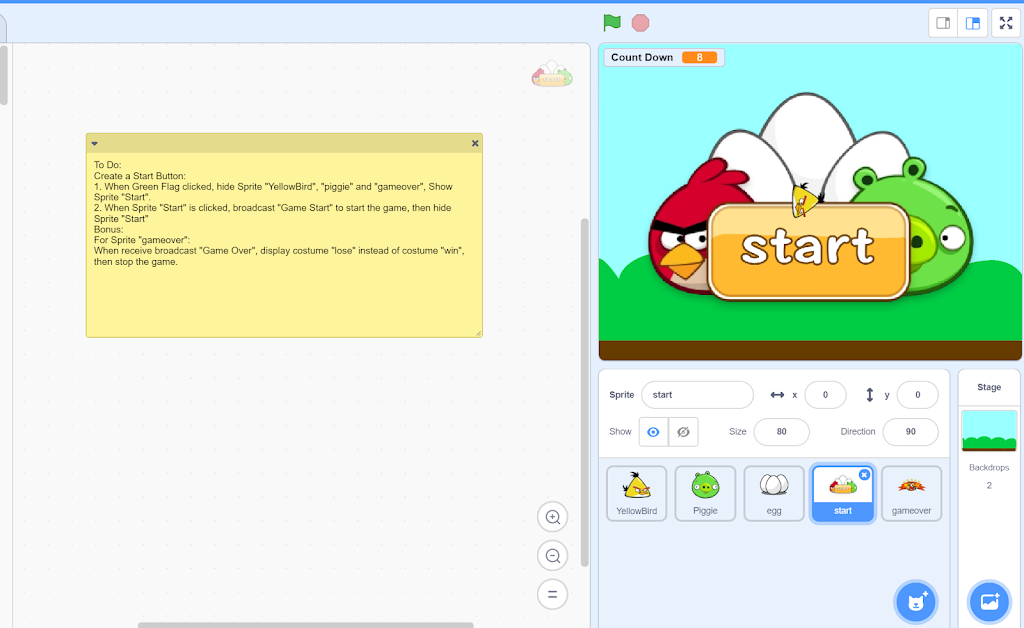Hide the sprite using crossed-eye icon
This screenshot has height=628, width=1024.
tap(683, 432)
